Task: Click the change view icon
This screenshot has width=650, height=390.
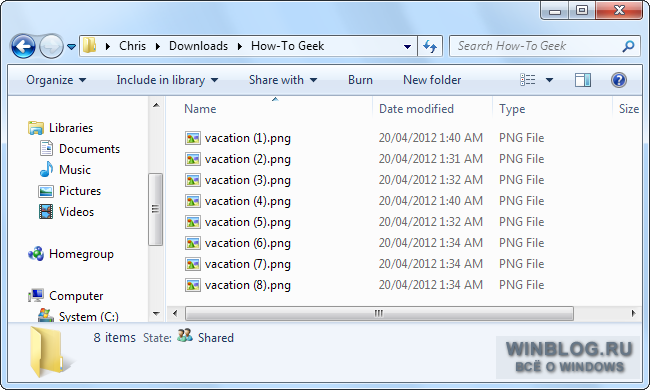Action: click(x=528, y=80)
